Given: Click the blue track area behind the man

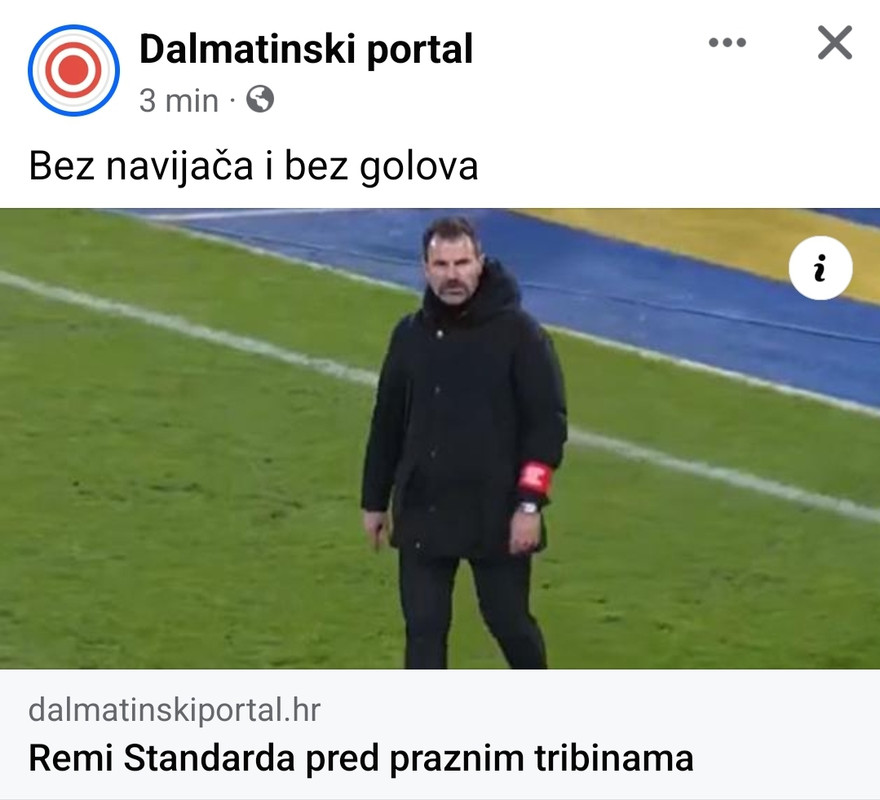Looking at the screenshot, I should 673,314.
